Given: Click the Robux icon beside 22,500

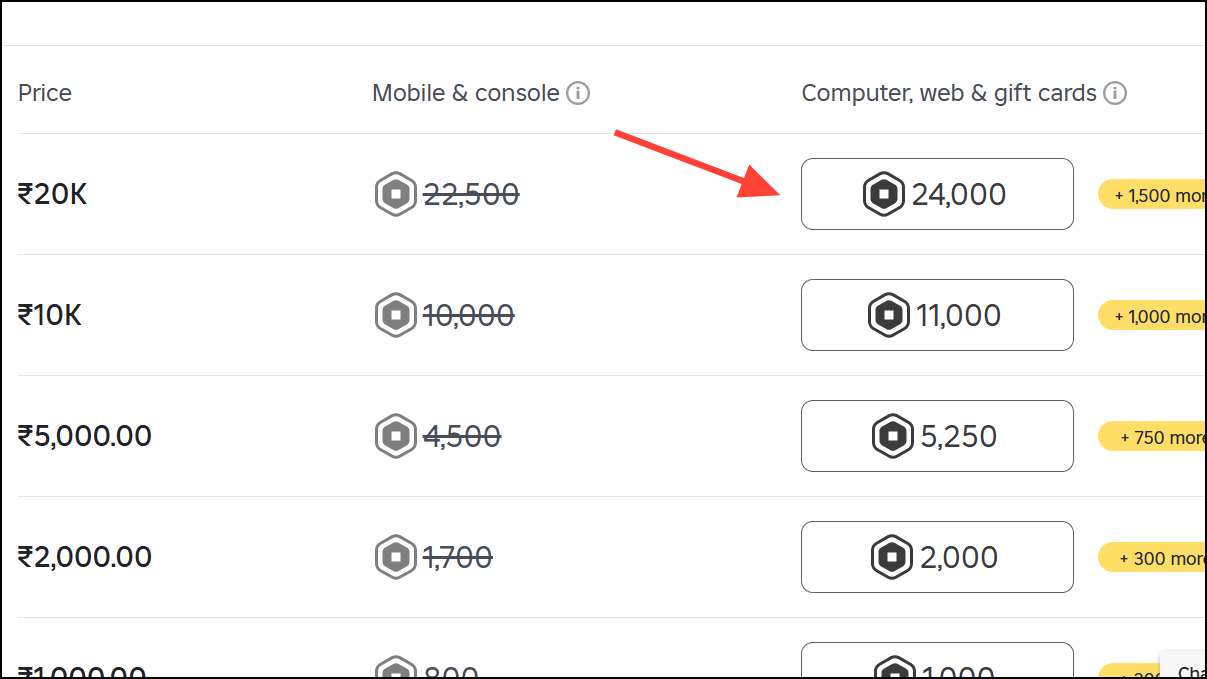Looking at the screenshot, I should coord(395,194).
